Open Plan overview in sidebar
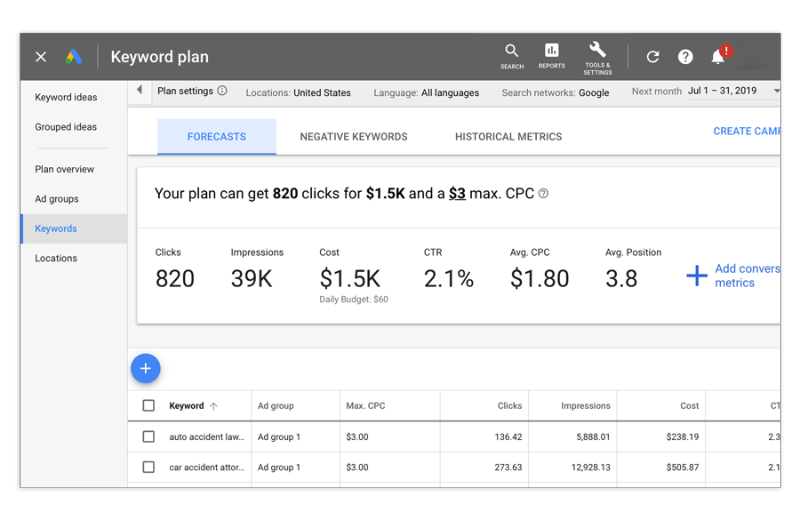This screenshot has width=800, height=520. coord(64,169)
